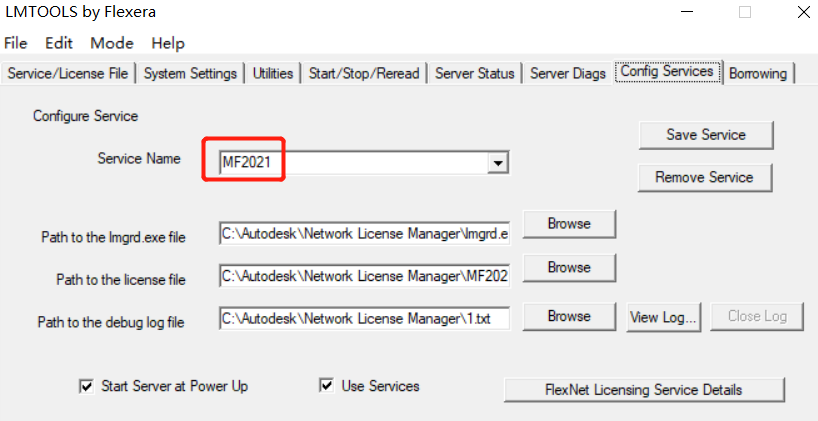
Task: Go to the Utilities tab
Action: (273, 74)
